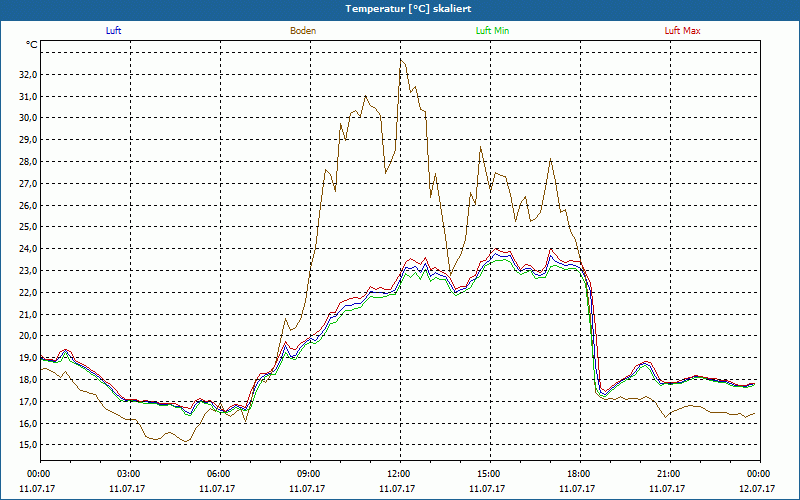Click the 26,0 y-axis value
800x500 pixels.
tap(28, 206)
